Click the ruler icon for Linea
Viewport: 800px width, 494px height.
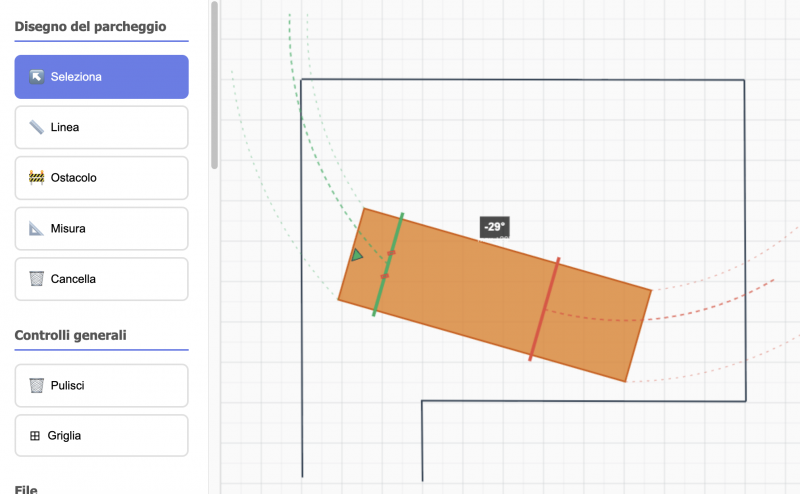pos(36,128)
